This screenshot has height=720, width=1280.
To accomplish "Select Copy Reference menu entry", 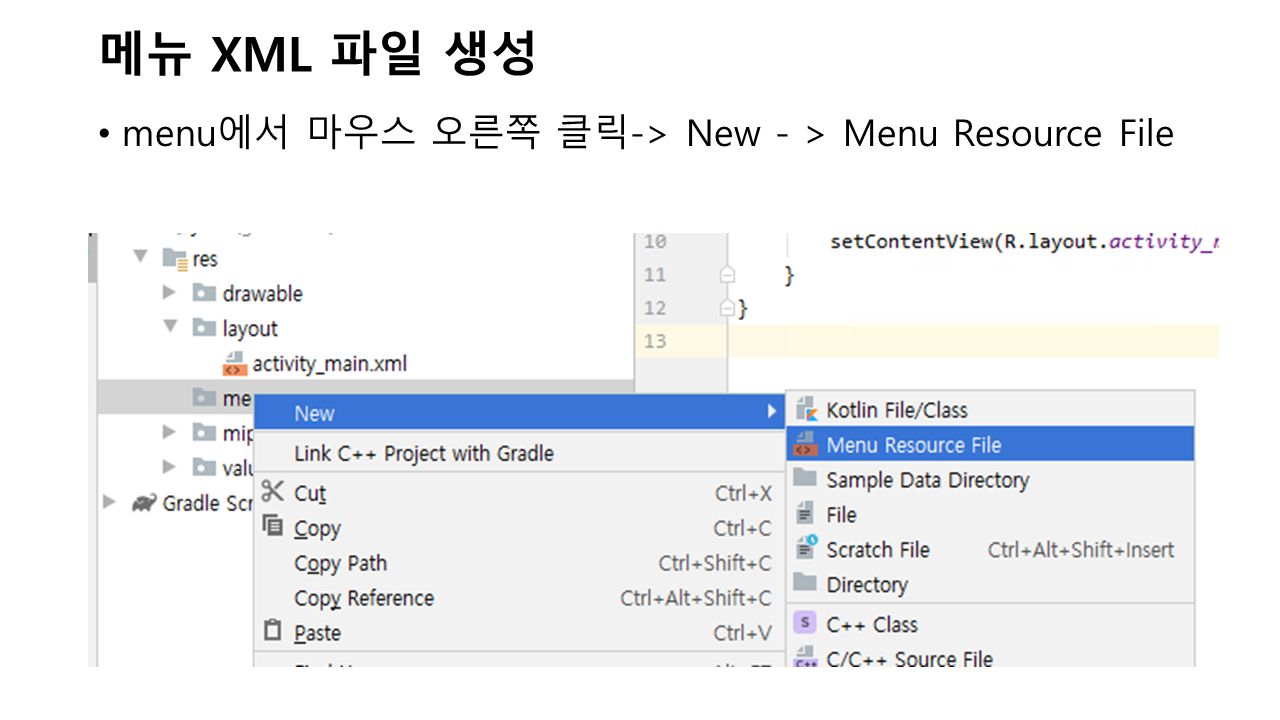I will tap(364, 598).
